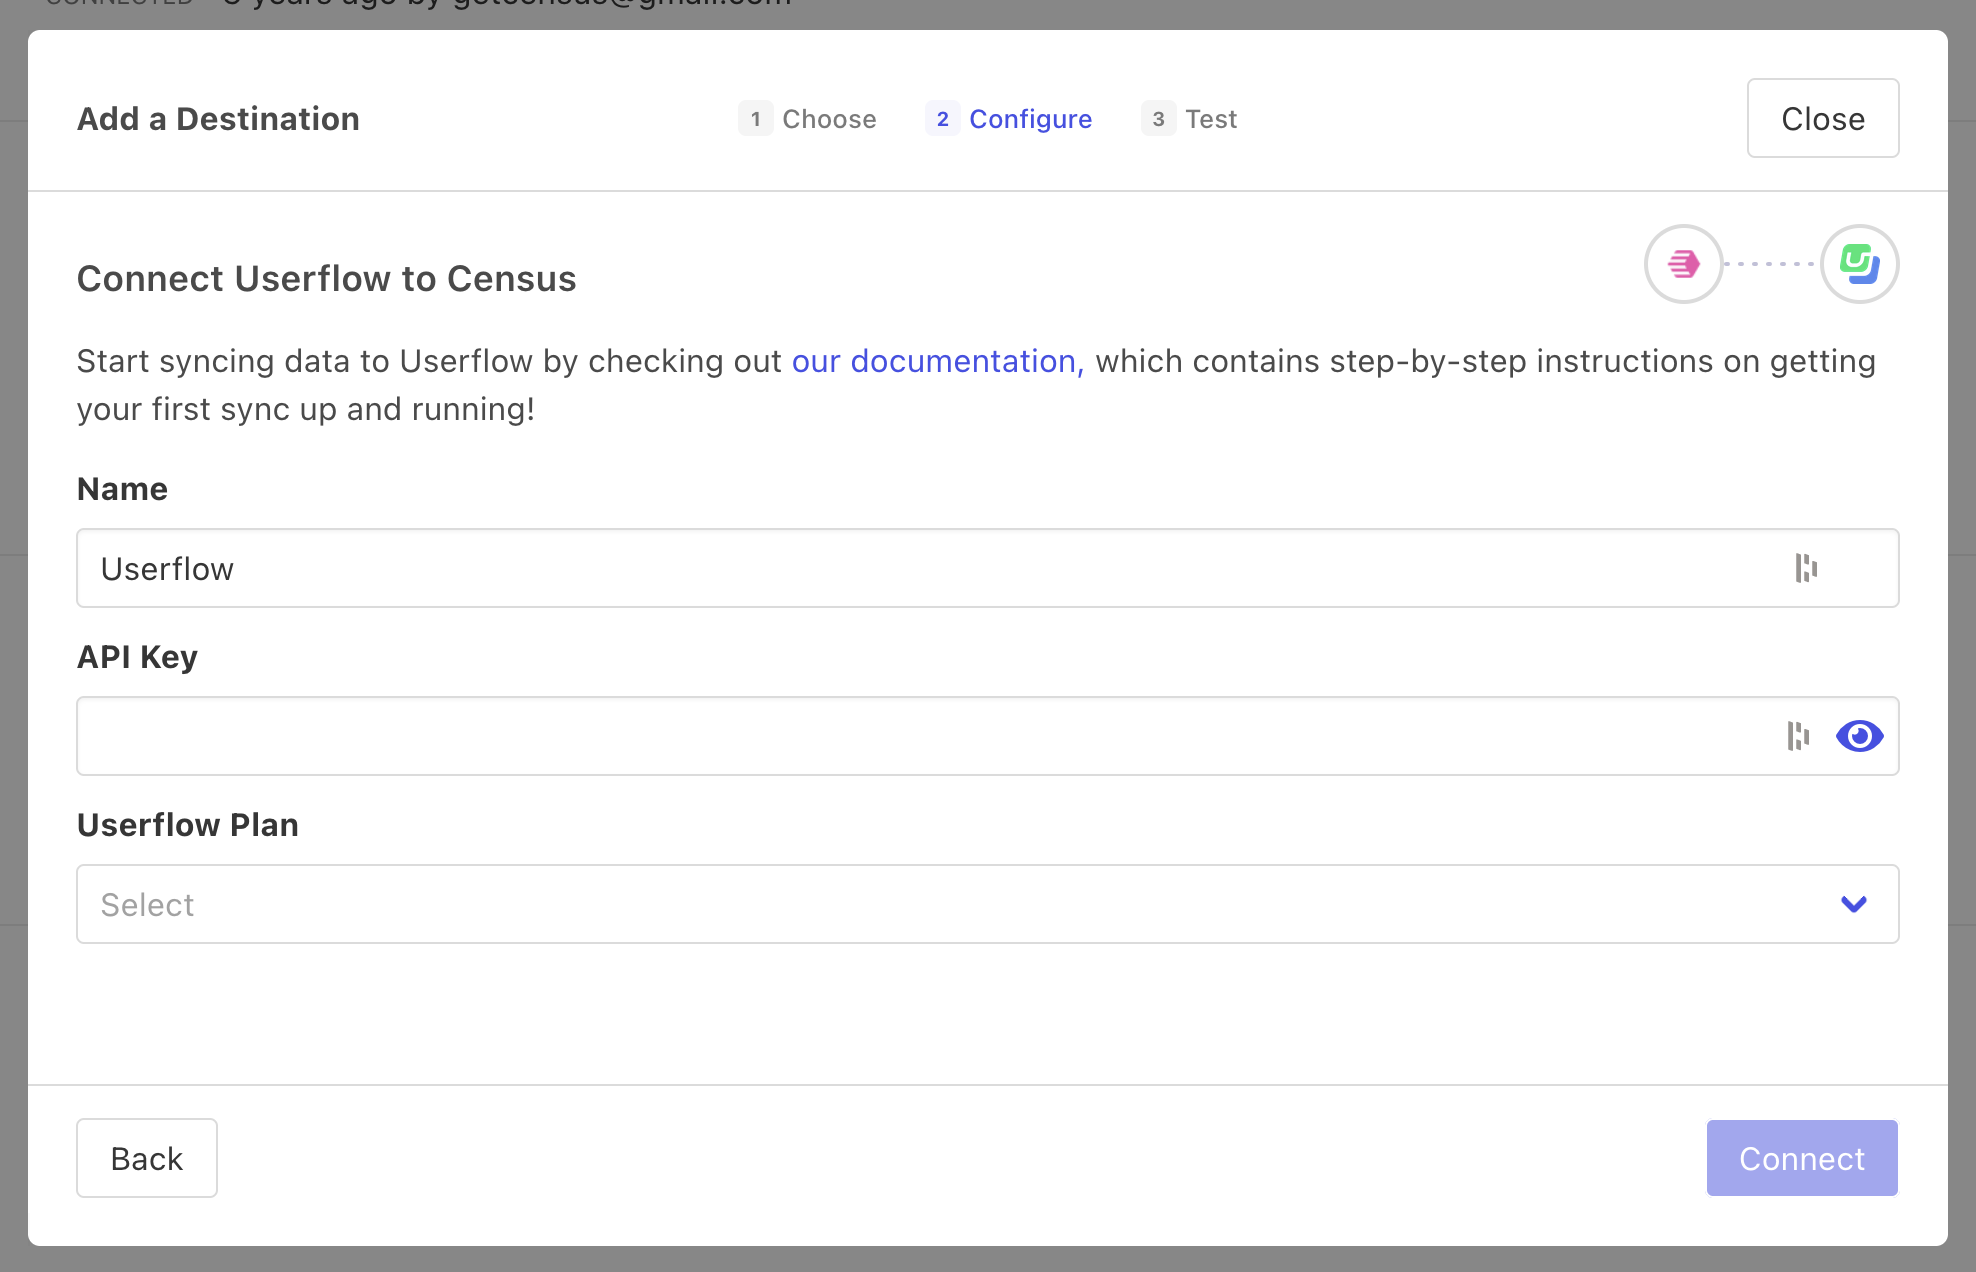Open the Userflow Plan dropdown

click(x=987, y=904)
